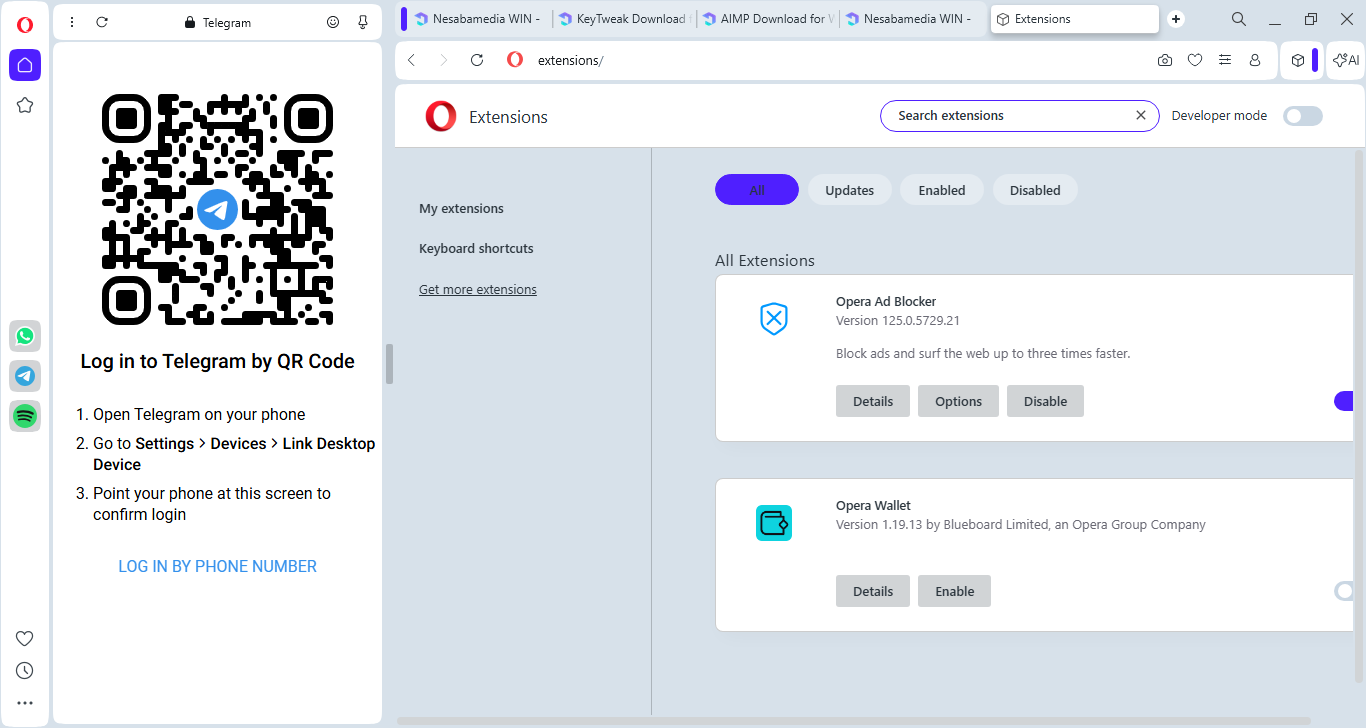1366x728 pixels.
Task: Open the Aria AI button
Action: (1346, 60)
